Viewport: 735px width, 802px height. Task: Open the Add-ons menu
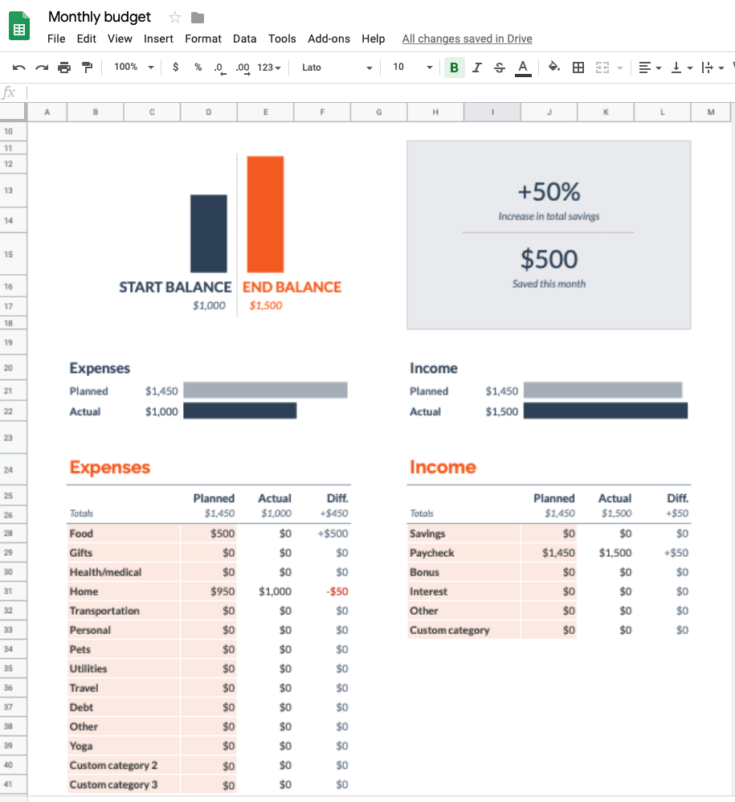(x=329, y=39)
